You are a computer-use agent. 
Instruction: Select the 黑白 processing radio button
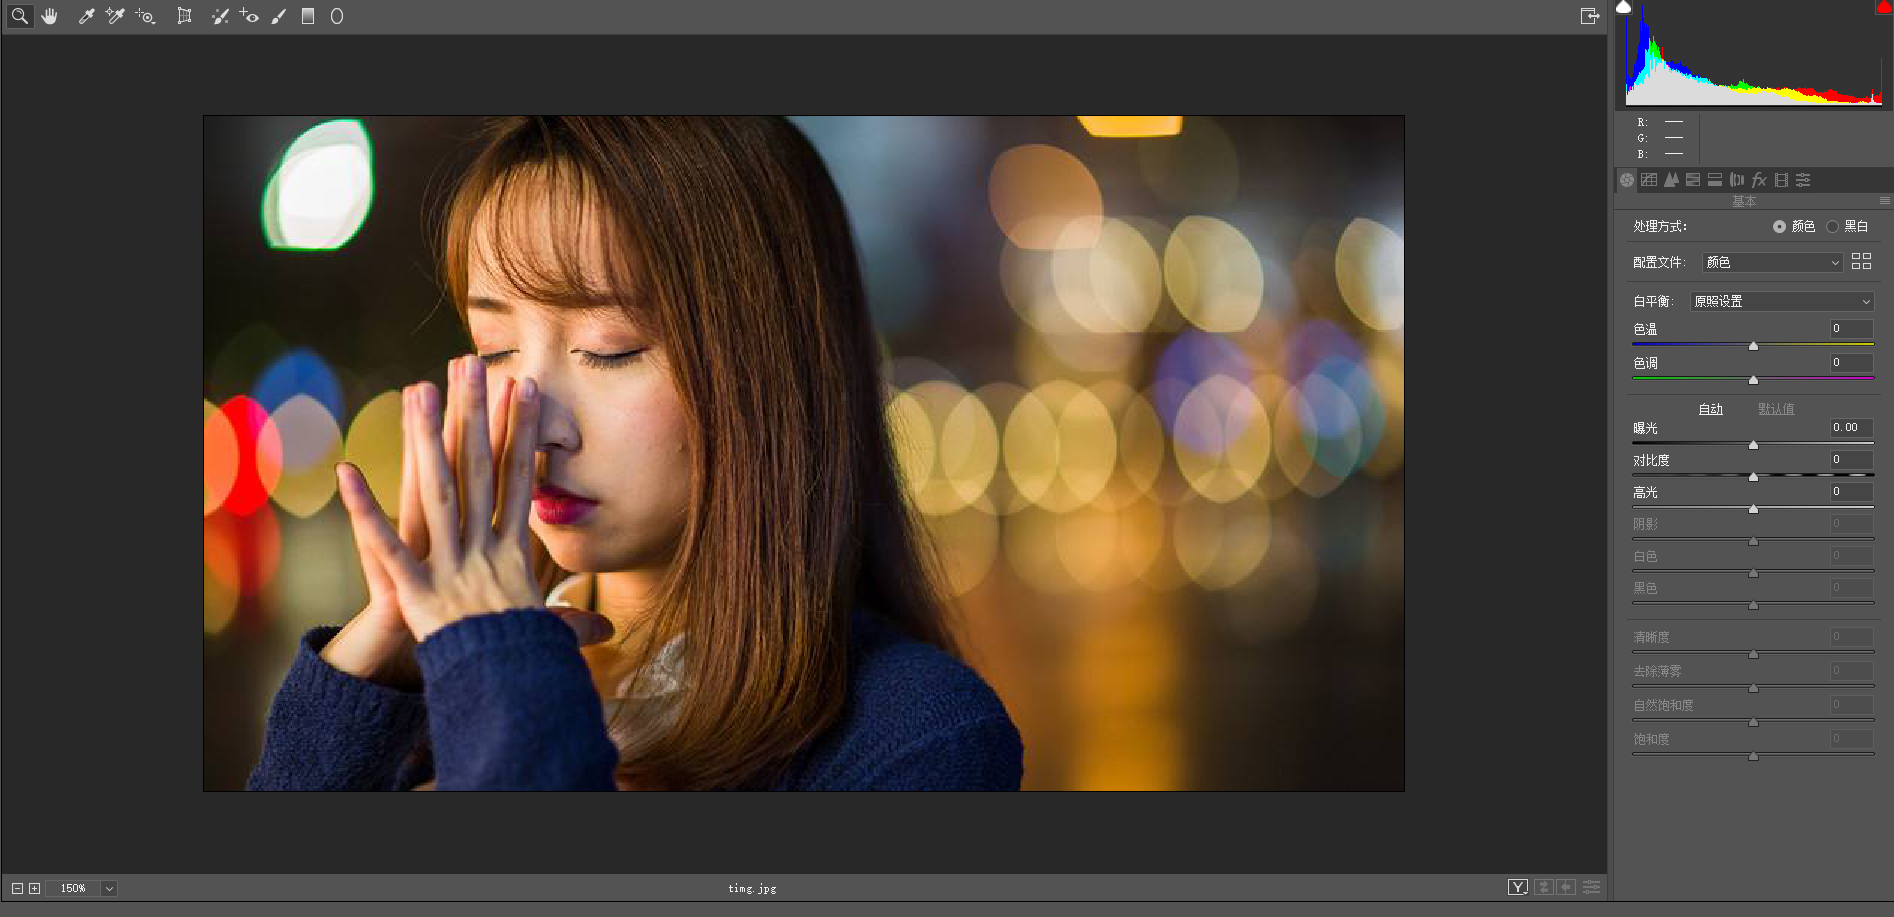1832,227
